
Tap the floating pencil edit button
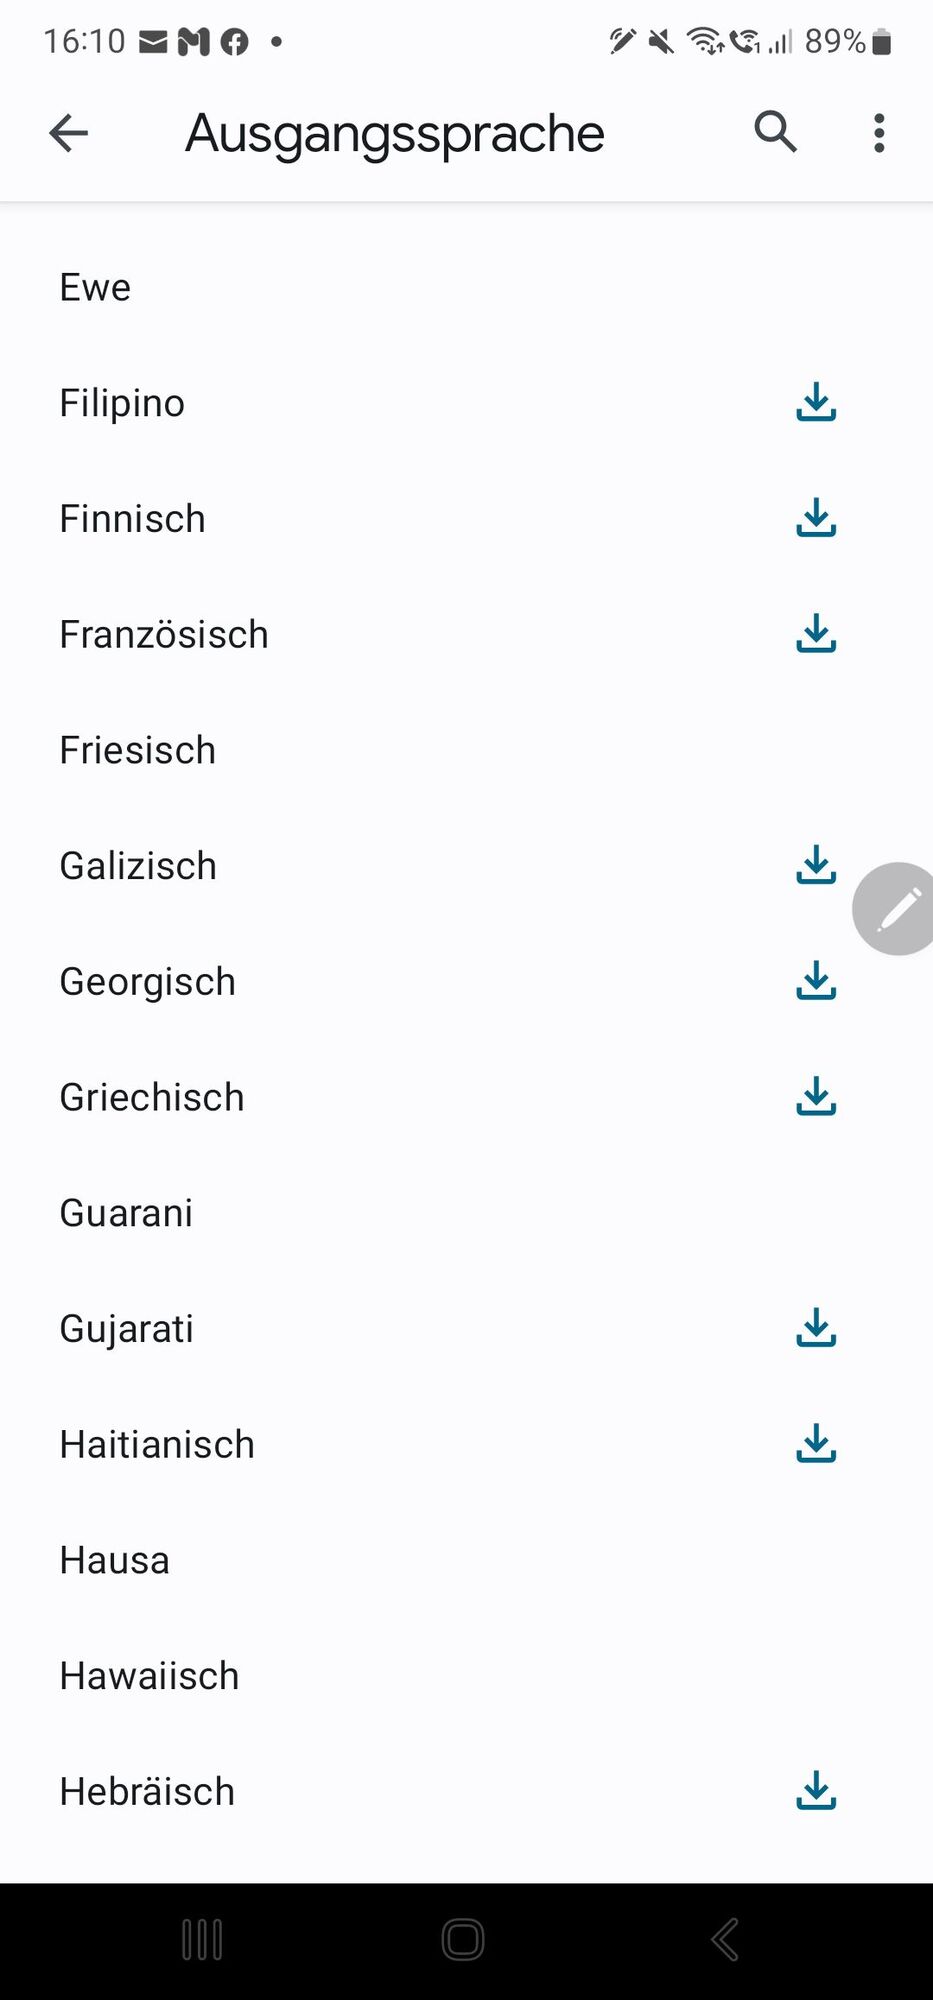[x=895, y=909]
